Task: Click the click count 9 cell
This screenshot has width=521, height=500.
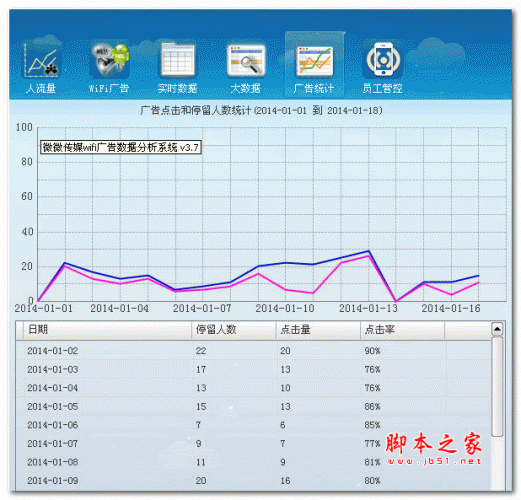Action: coord(283,462)
